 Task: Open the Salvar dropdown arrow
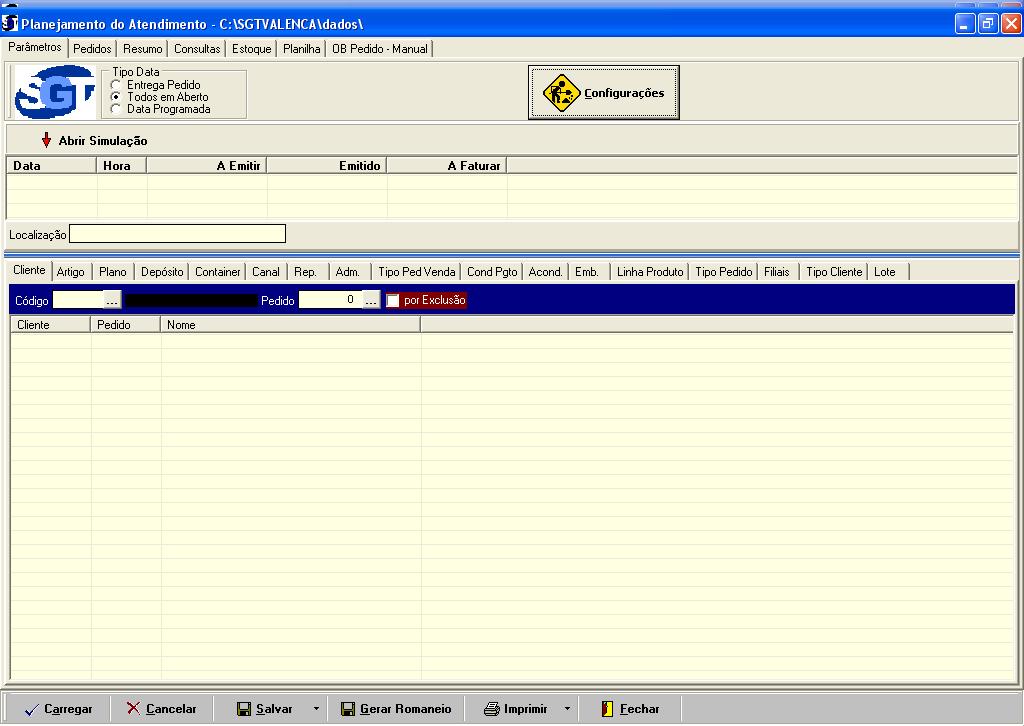(x=316, y=709)
